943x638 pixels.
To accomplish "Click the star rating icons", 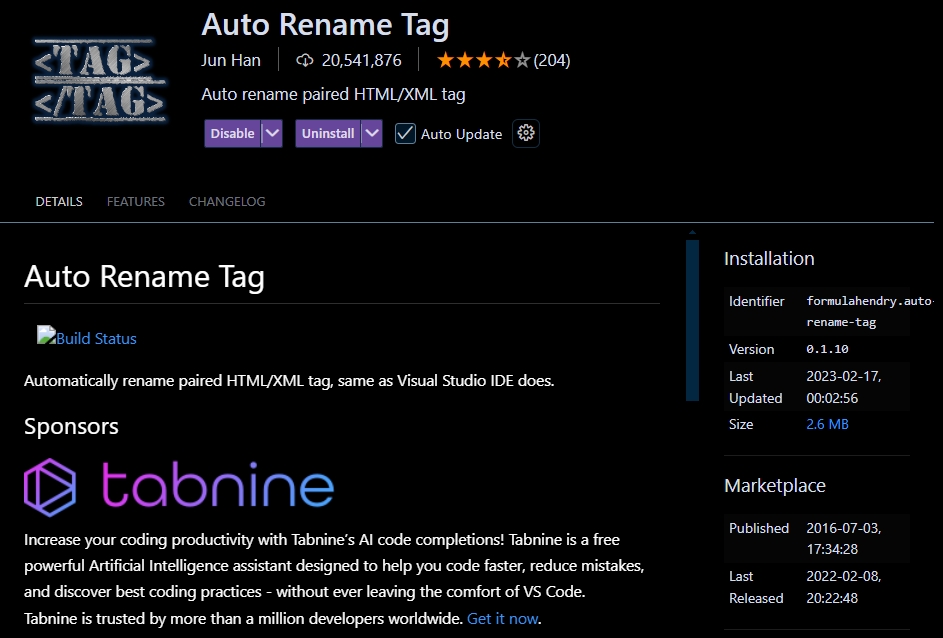I will (484, 60).
